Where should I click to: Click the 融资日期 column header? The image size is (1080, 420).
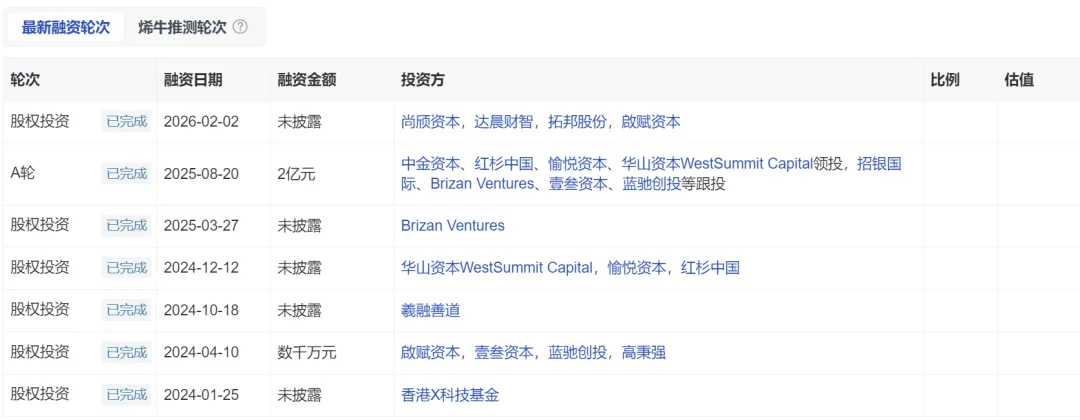point(193,80)
